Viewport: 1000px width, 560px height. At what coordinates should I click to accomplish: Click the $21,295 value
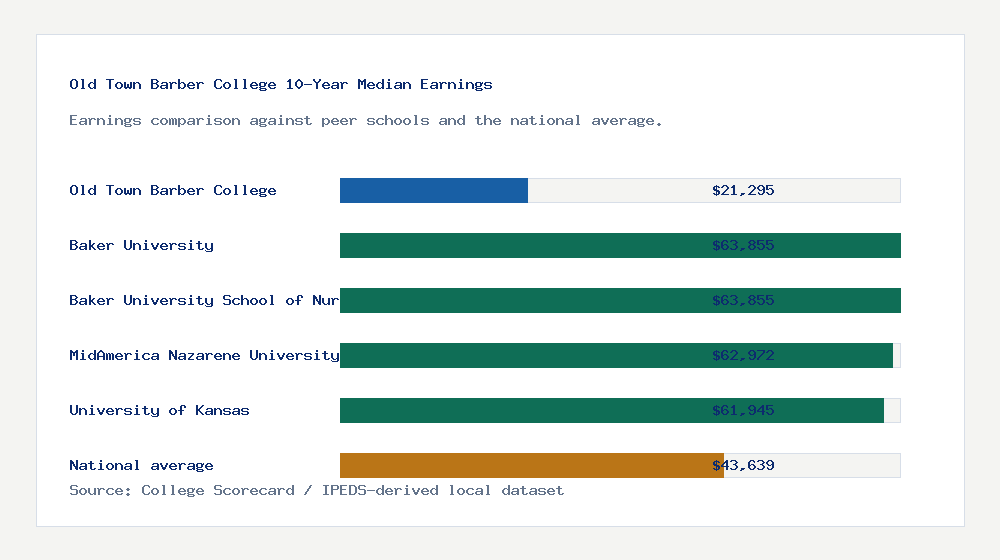point(743,190)
